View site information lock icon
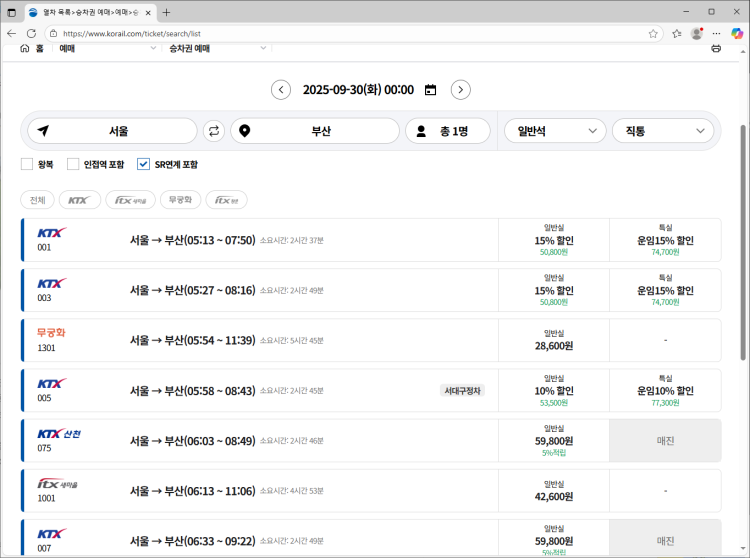This screenshot has height=558, width=750. click(x=54, y=33)
